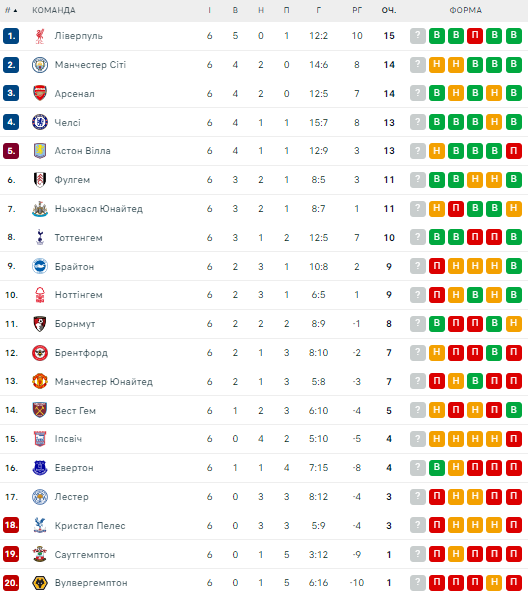This screenshot has height=595, width=528.
Task: Open the Brighton club crest
Action: (40, 266)
